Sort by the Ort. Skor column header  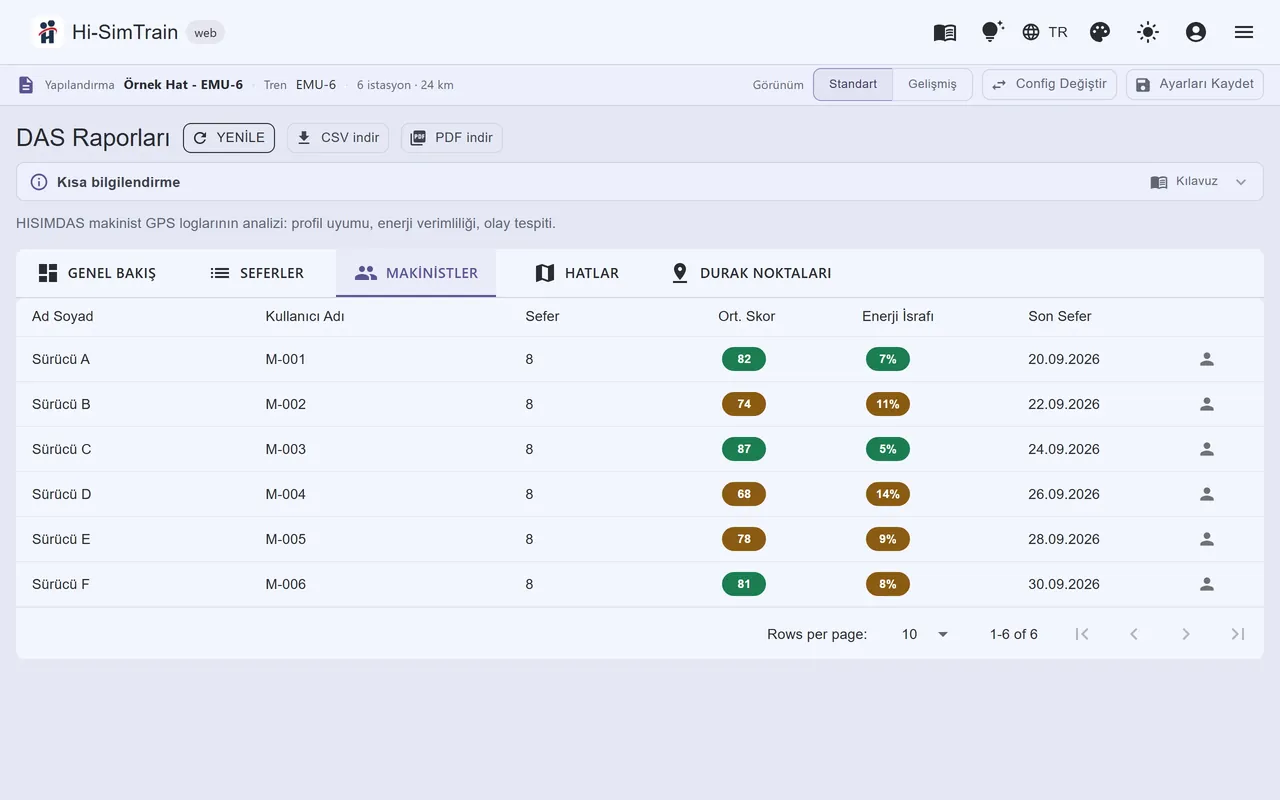tap(747, 316)
